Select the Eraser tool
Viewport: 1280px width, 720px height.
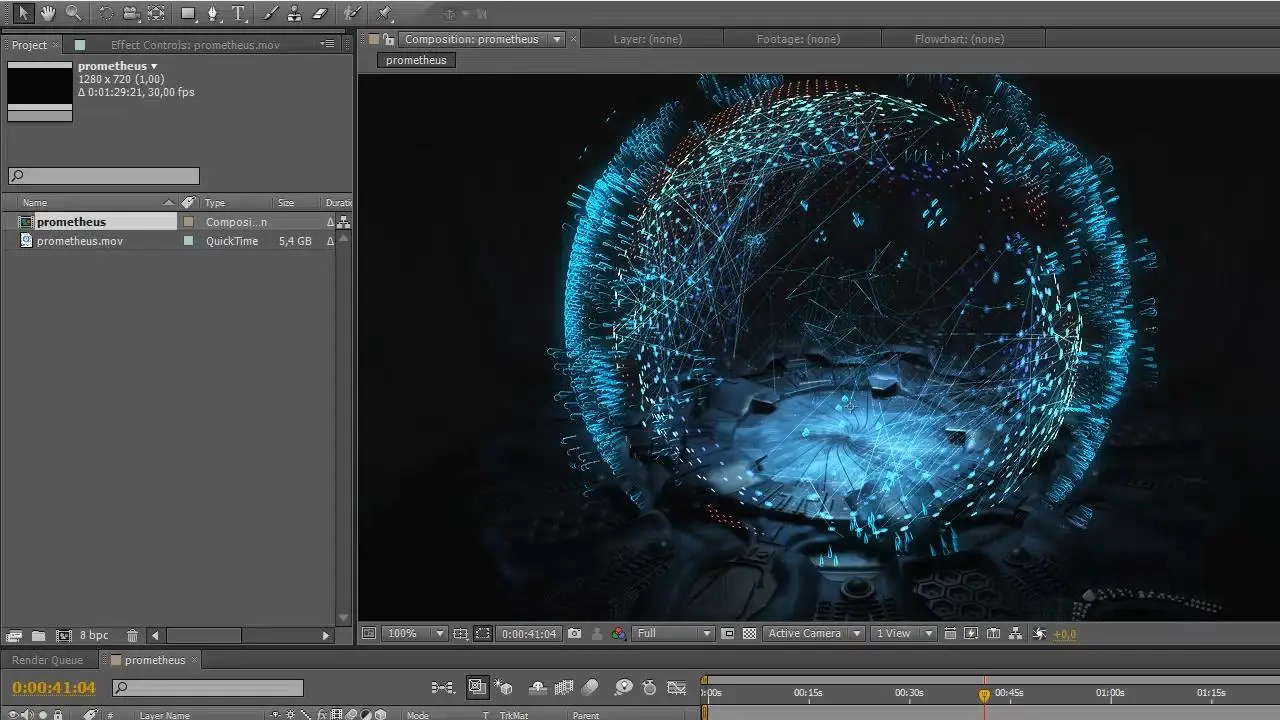click(x=319, y=14)
